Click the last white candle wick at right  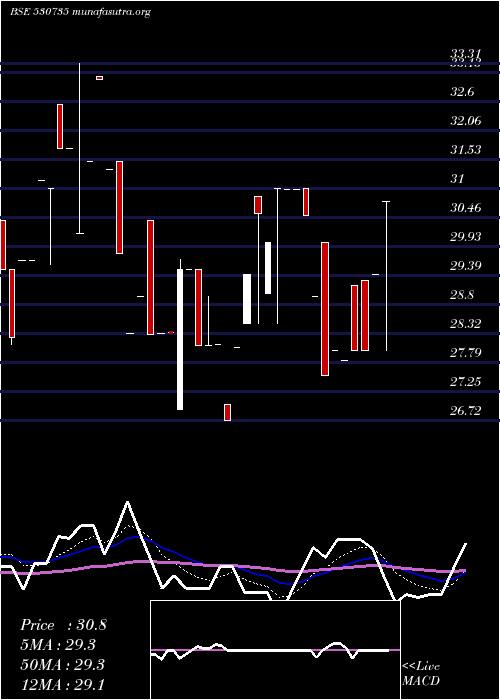(x=387, y=276)
